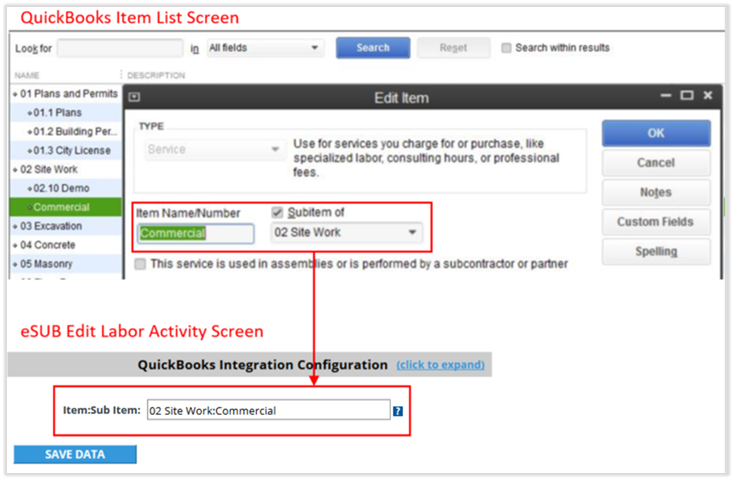Viewport: 734px width, 480px height.
Task: Open the Service type dropdown
Action: click(214, 149)
